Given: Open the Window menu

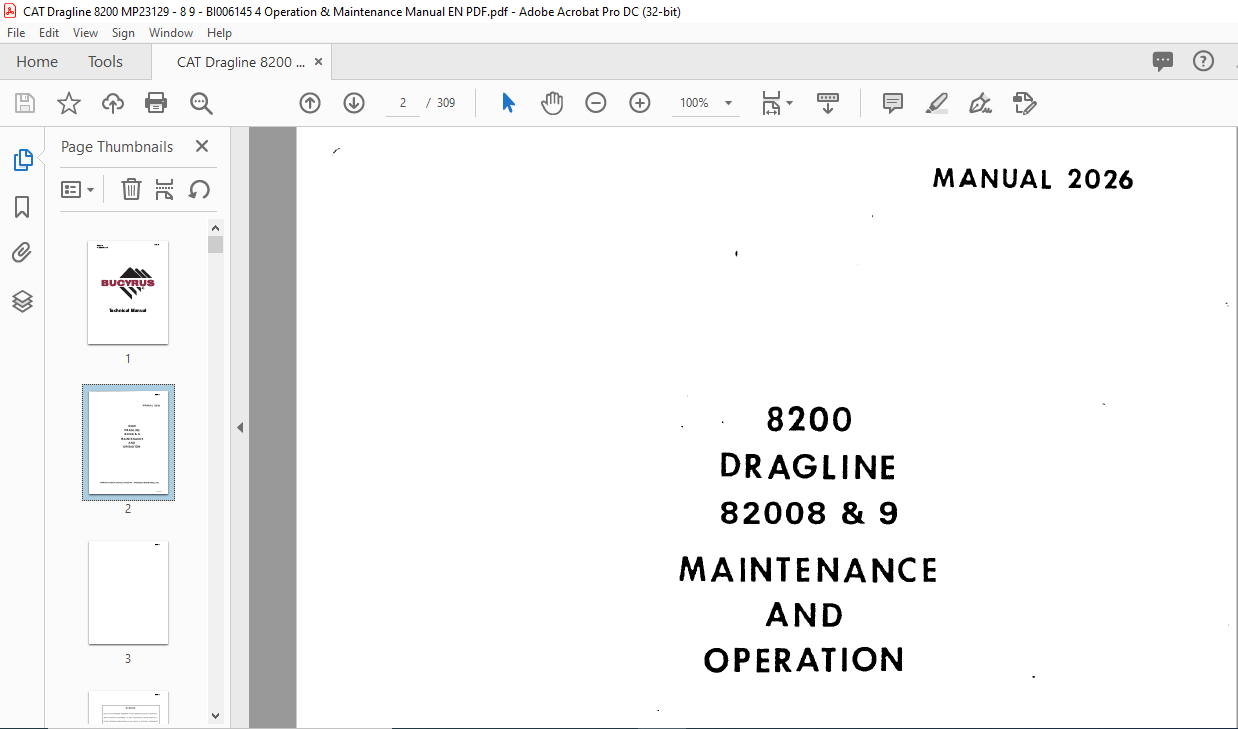Looking at the screenshot, I should (x=171, y=33).
